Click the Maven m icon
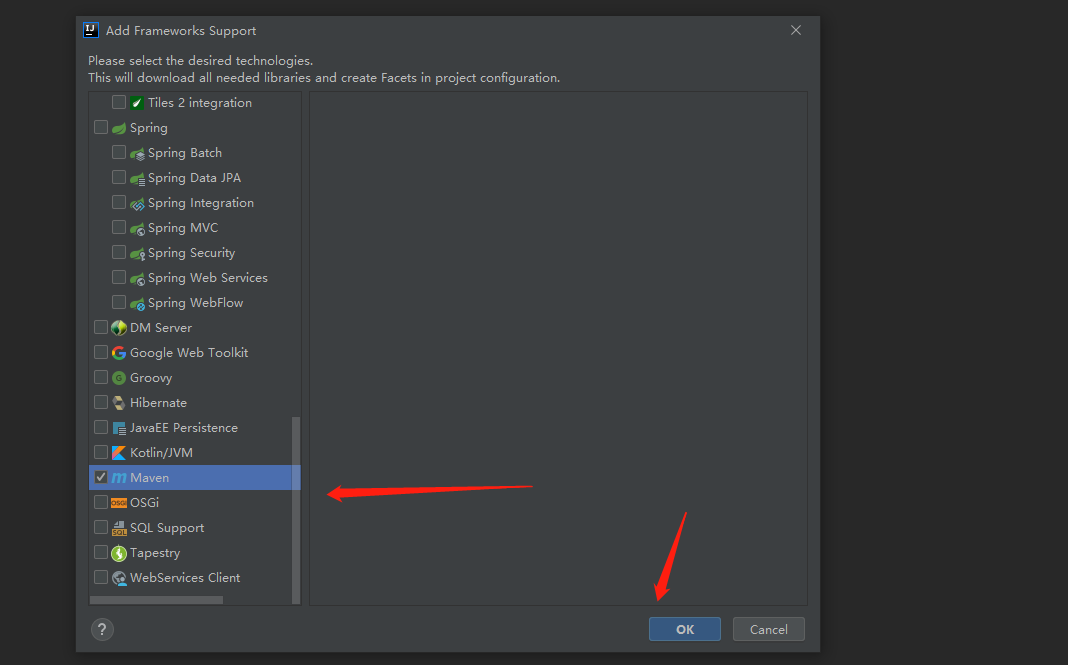The height and width of the screenshot is (665, 1068). (119, 478)
